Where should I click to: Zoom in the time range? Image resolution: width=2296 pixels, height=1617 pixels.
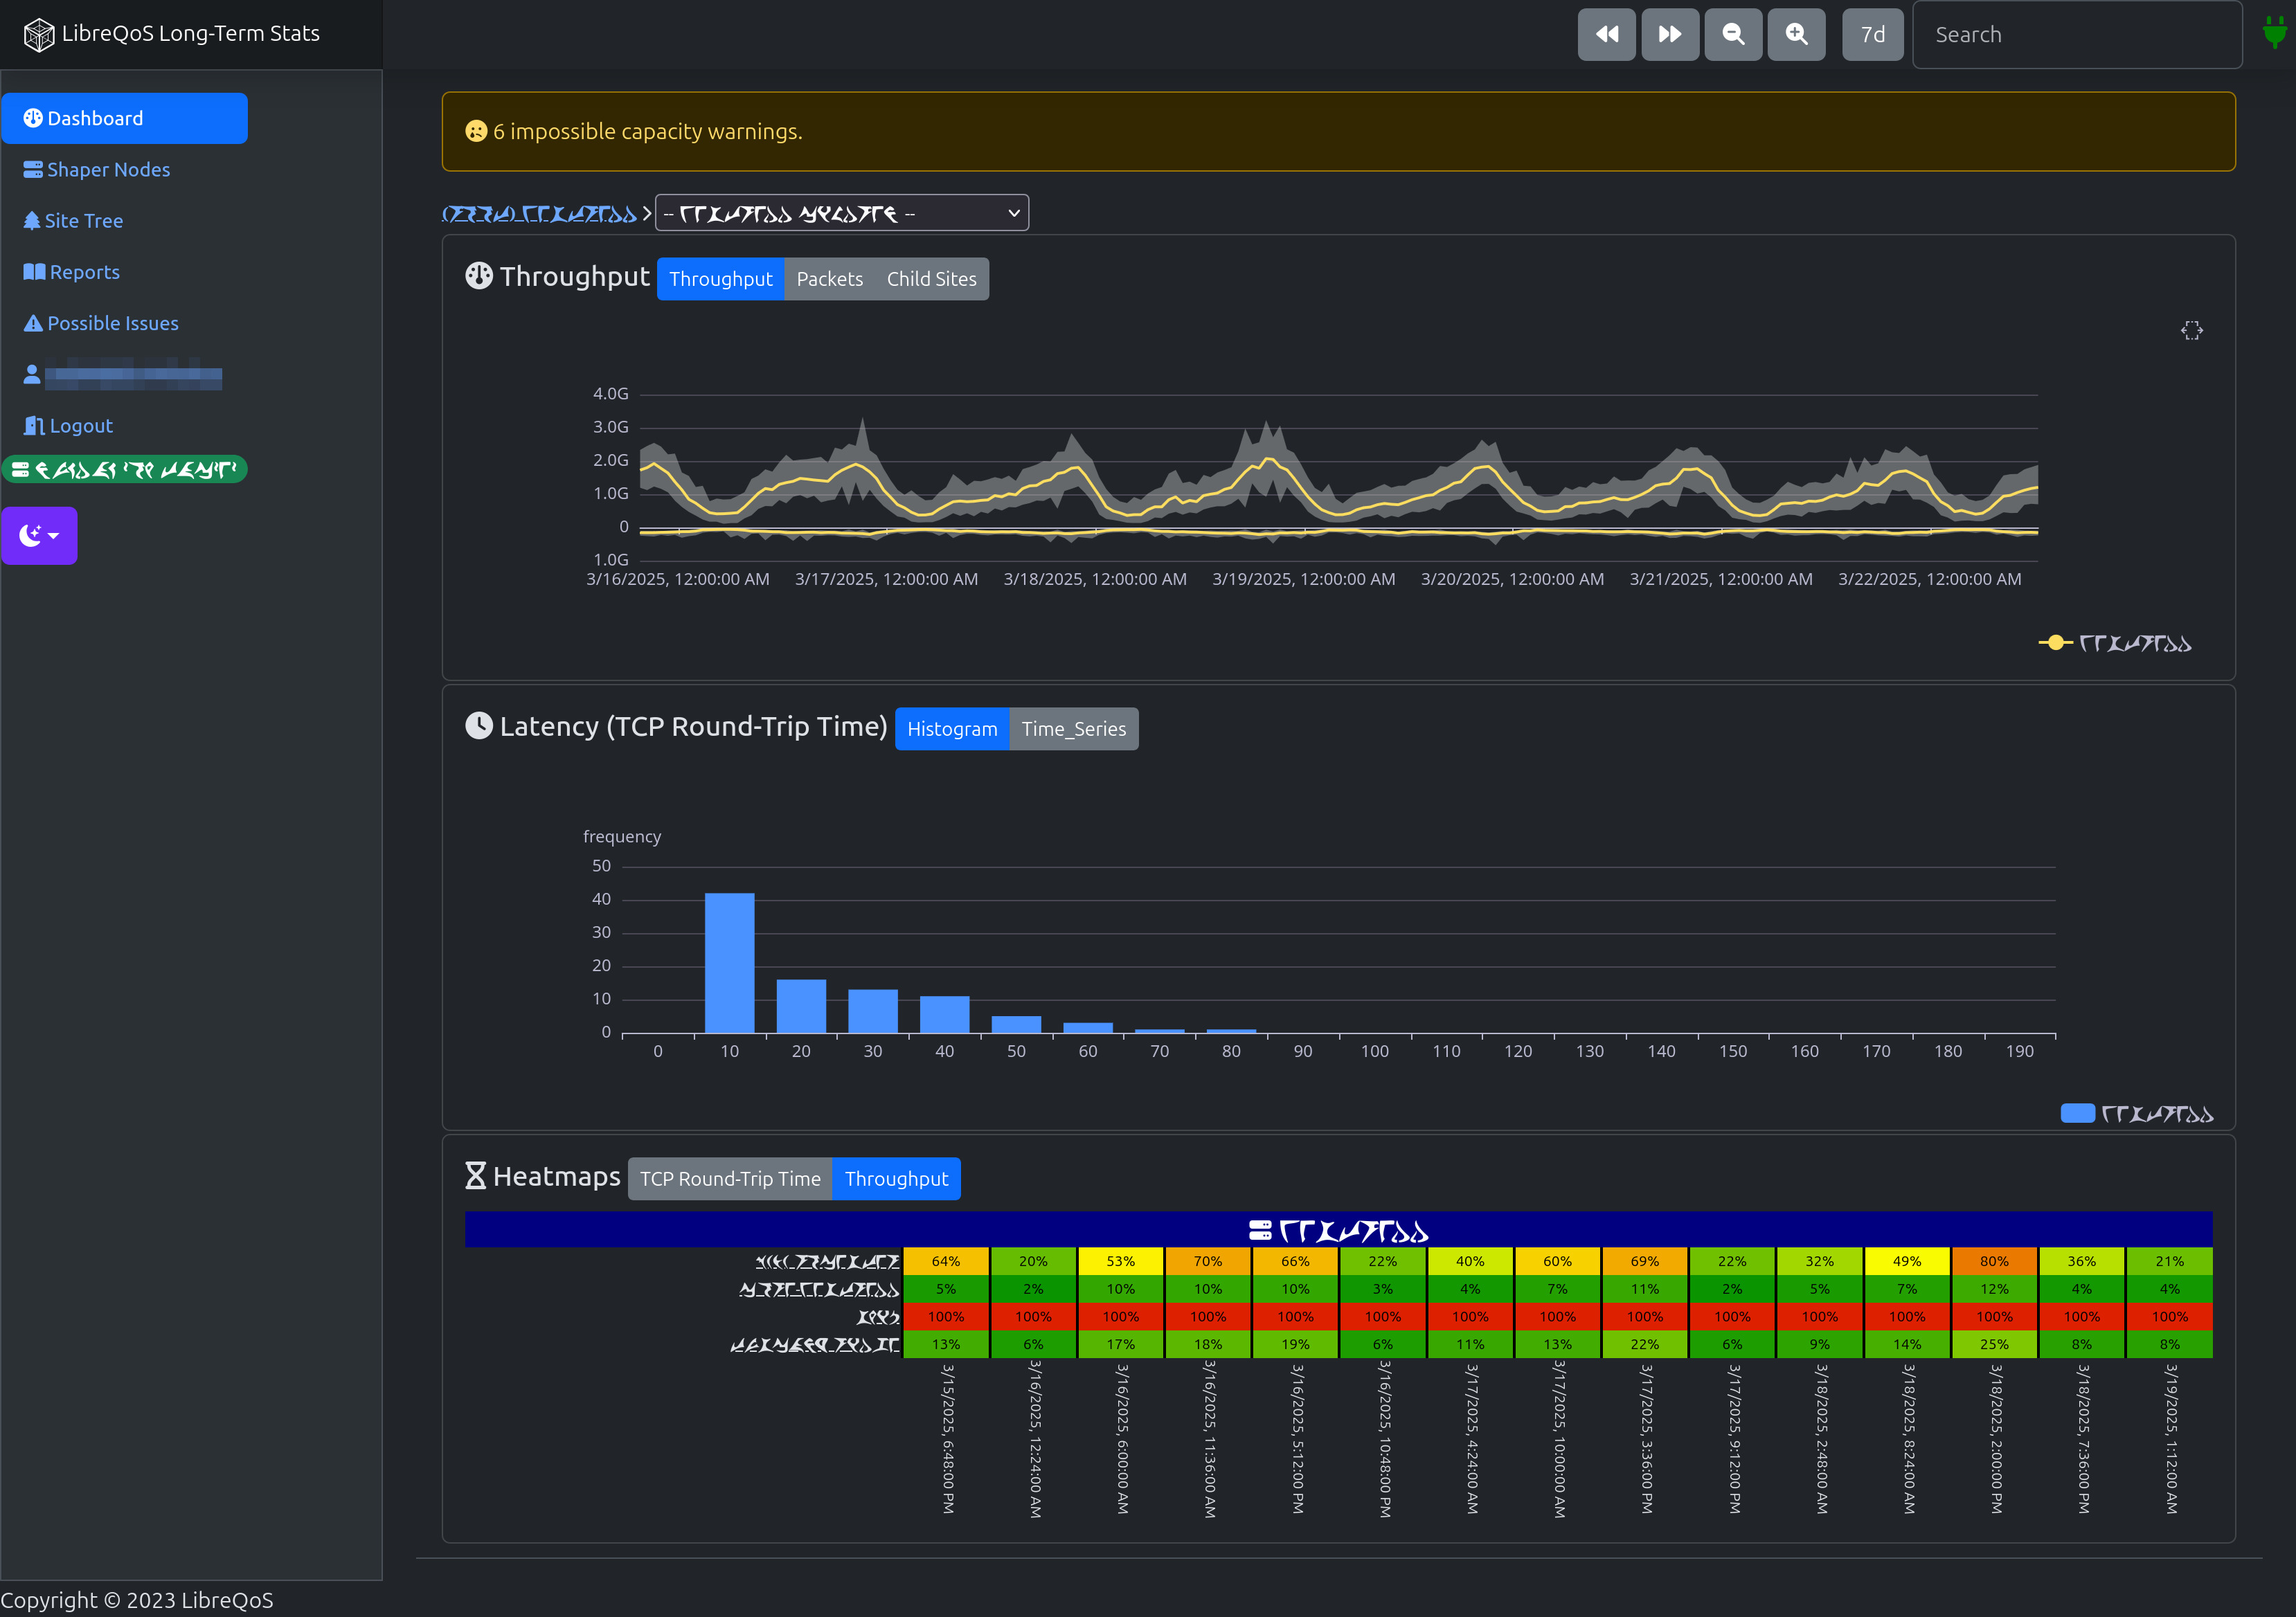coord(1796,35)
